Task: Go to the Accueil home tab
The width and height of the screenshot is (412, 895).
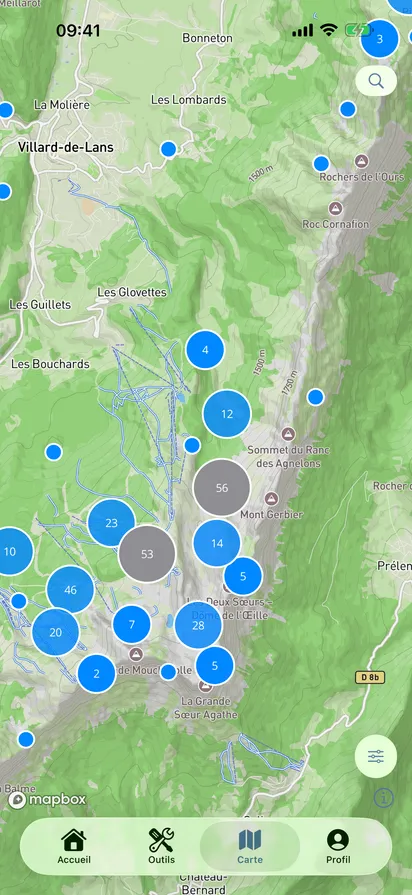Action: coord(74,847)
